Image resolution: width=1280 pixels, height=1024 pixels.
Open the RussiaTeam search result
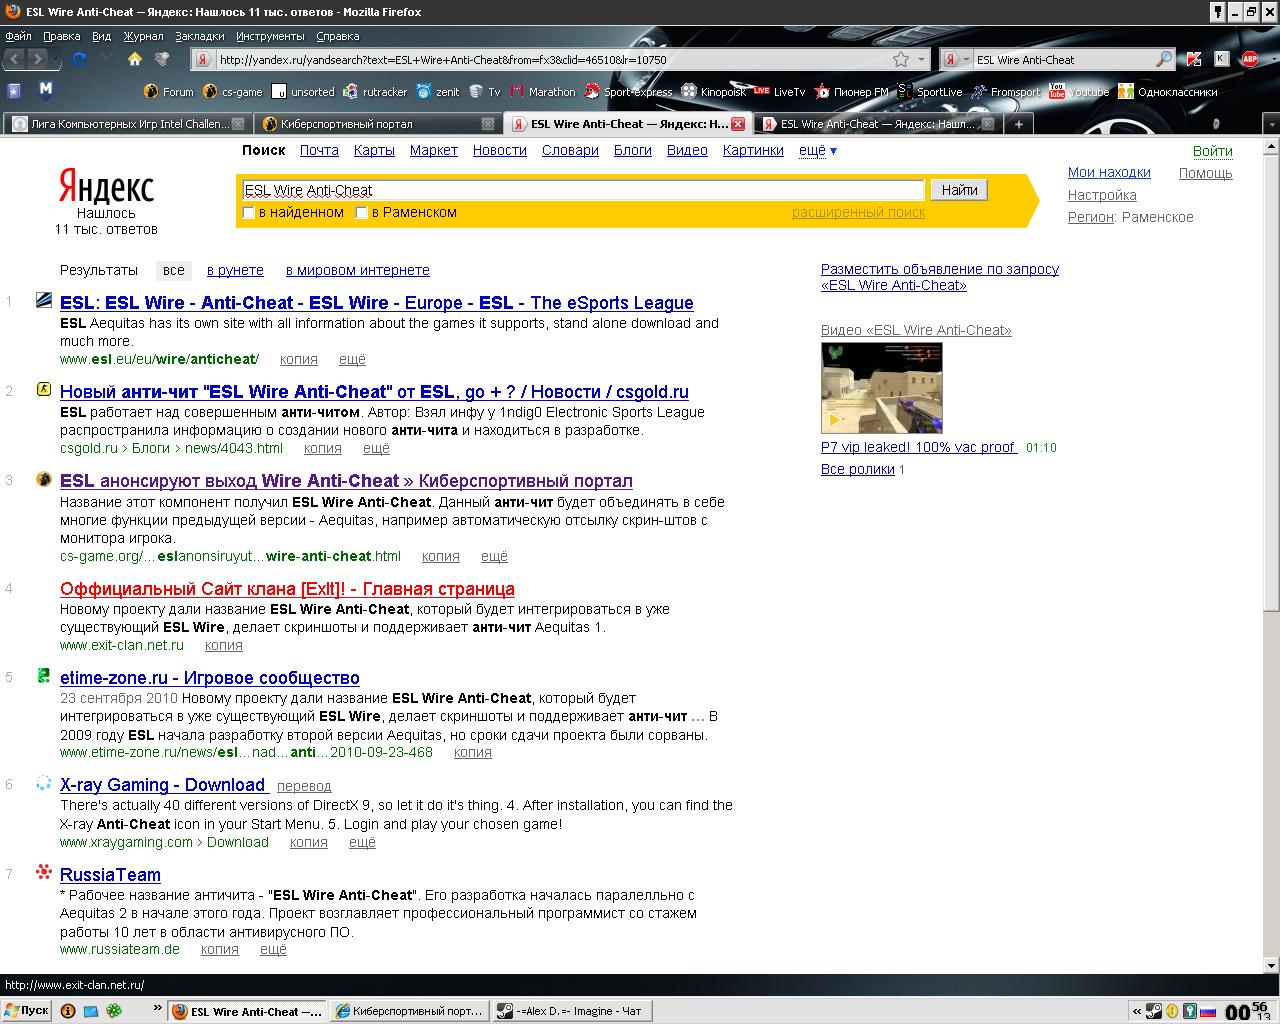110,875
